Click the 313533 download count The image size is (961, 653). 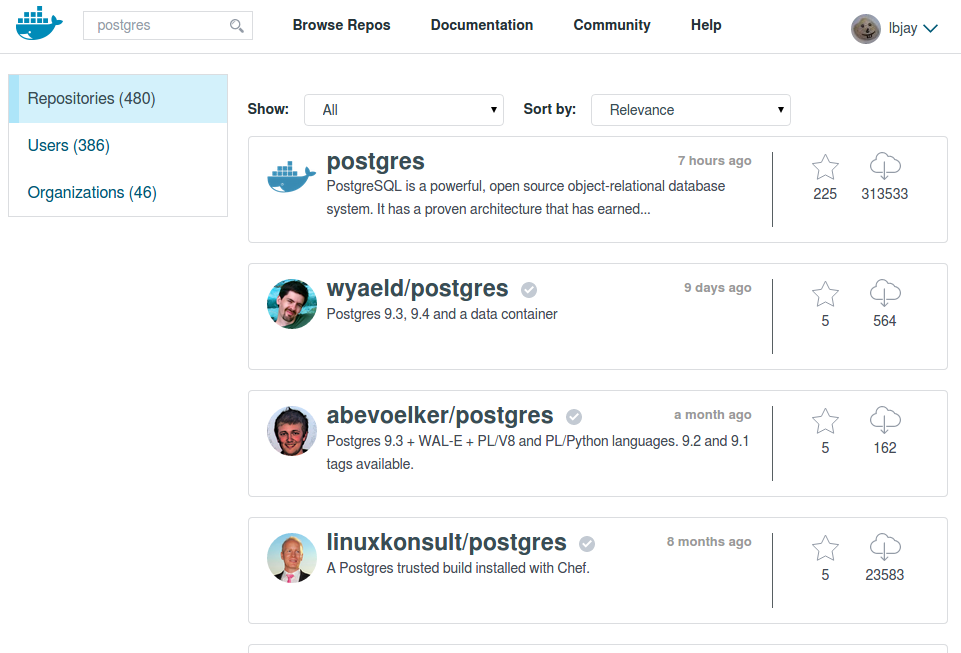click(884, 194)
